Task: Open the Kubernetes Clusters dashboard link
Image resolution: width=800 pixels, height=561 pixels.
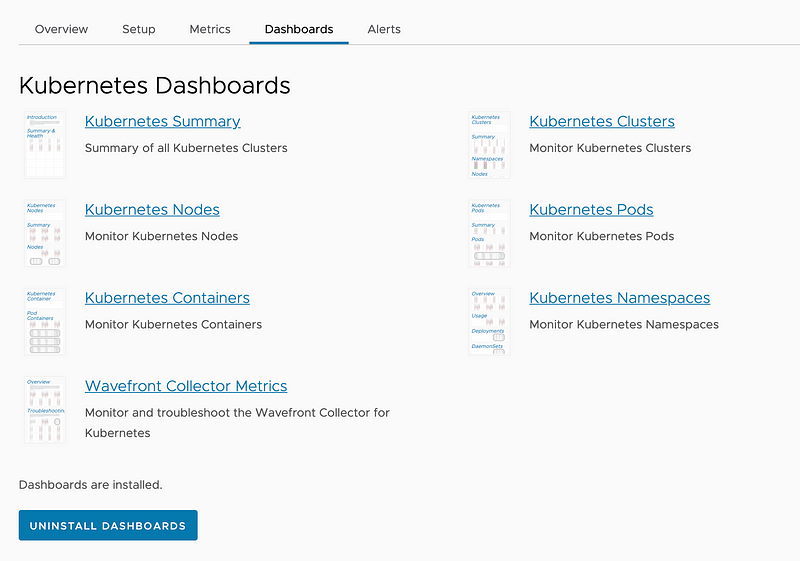Action: pyautogui.click(x=602, y=121)
